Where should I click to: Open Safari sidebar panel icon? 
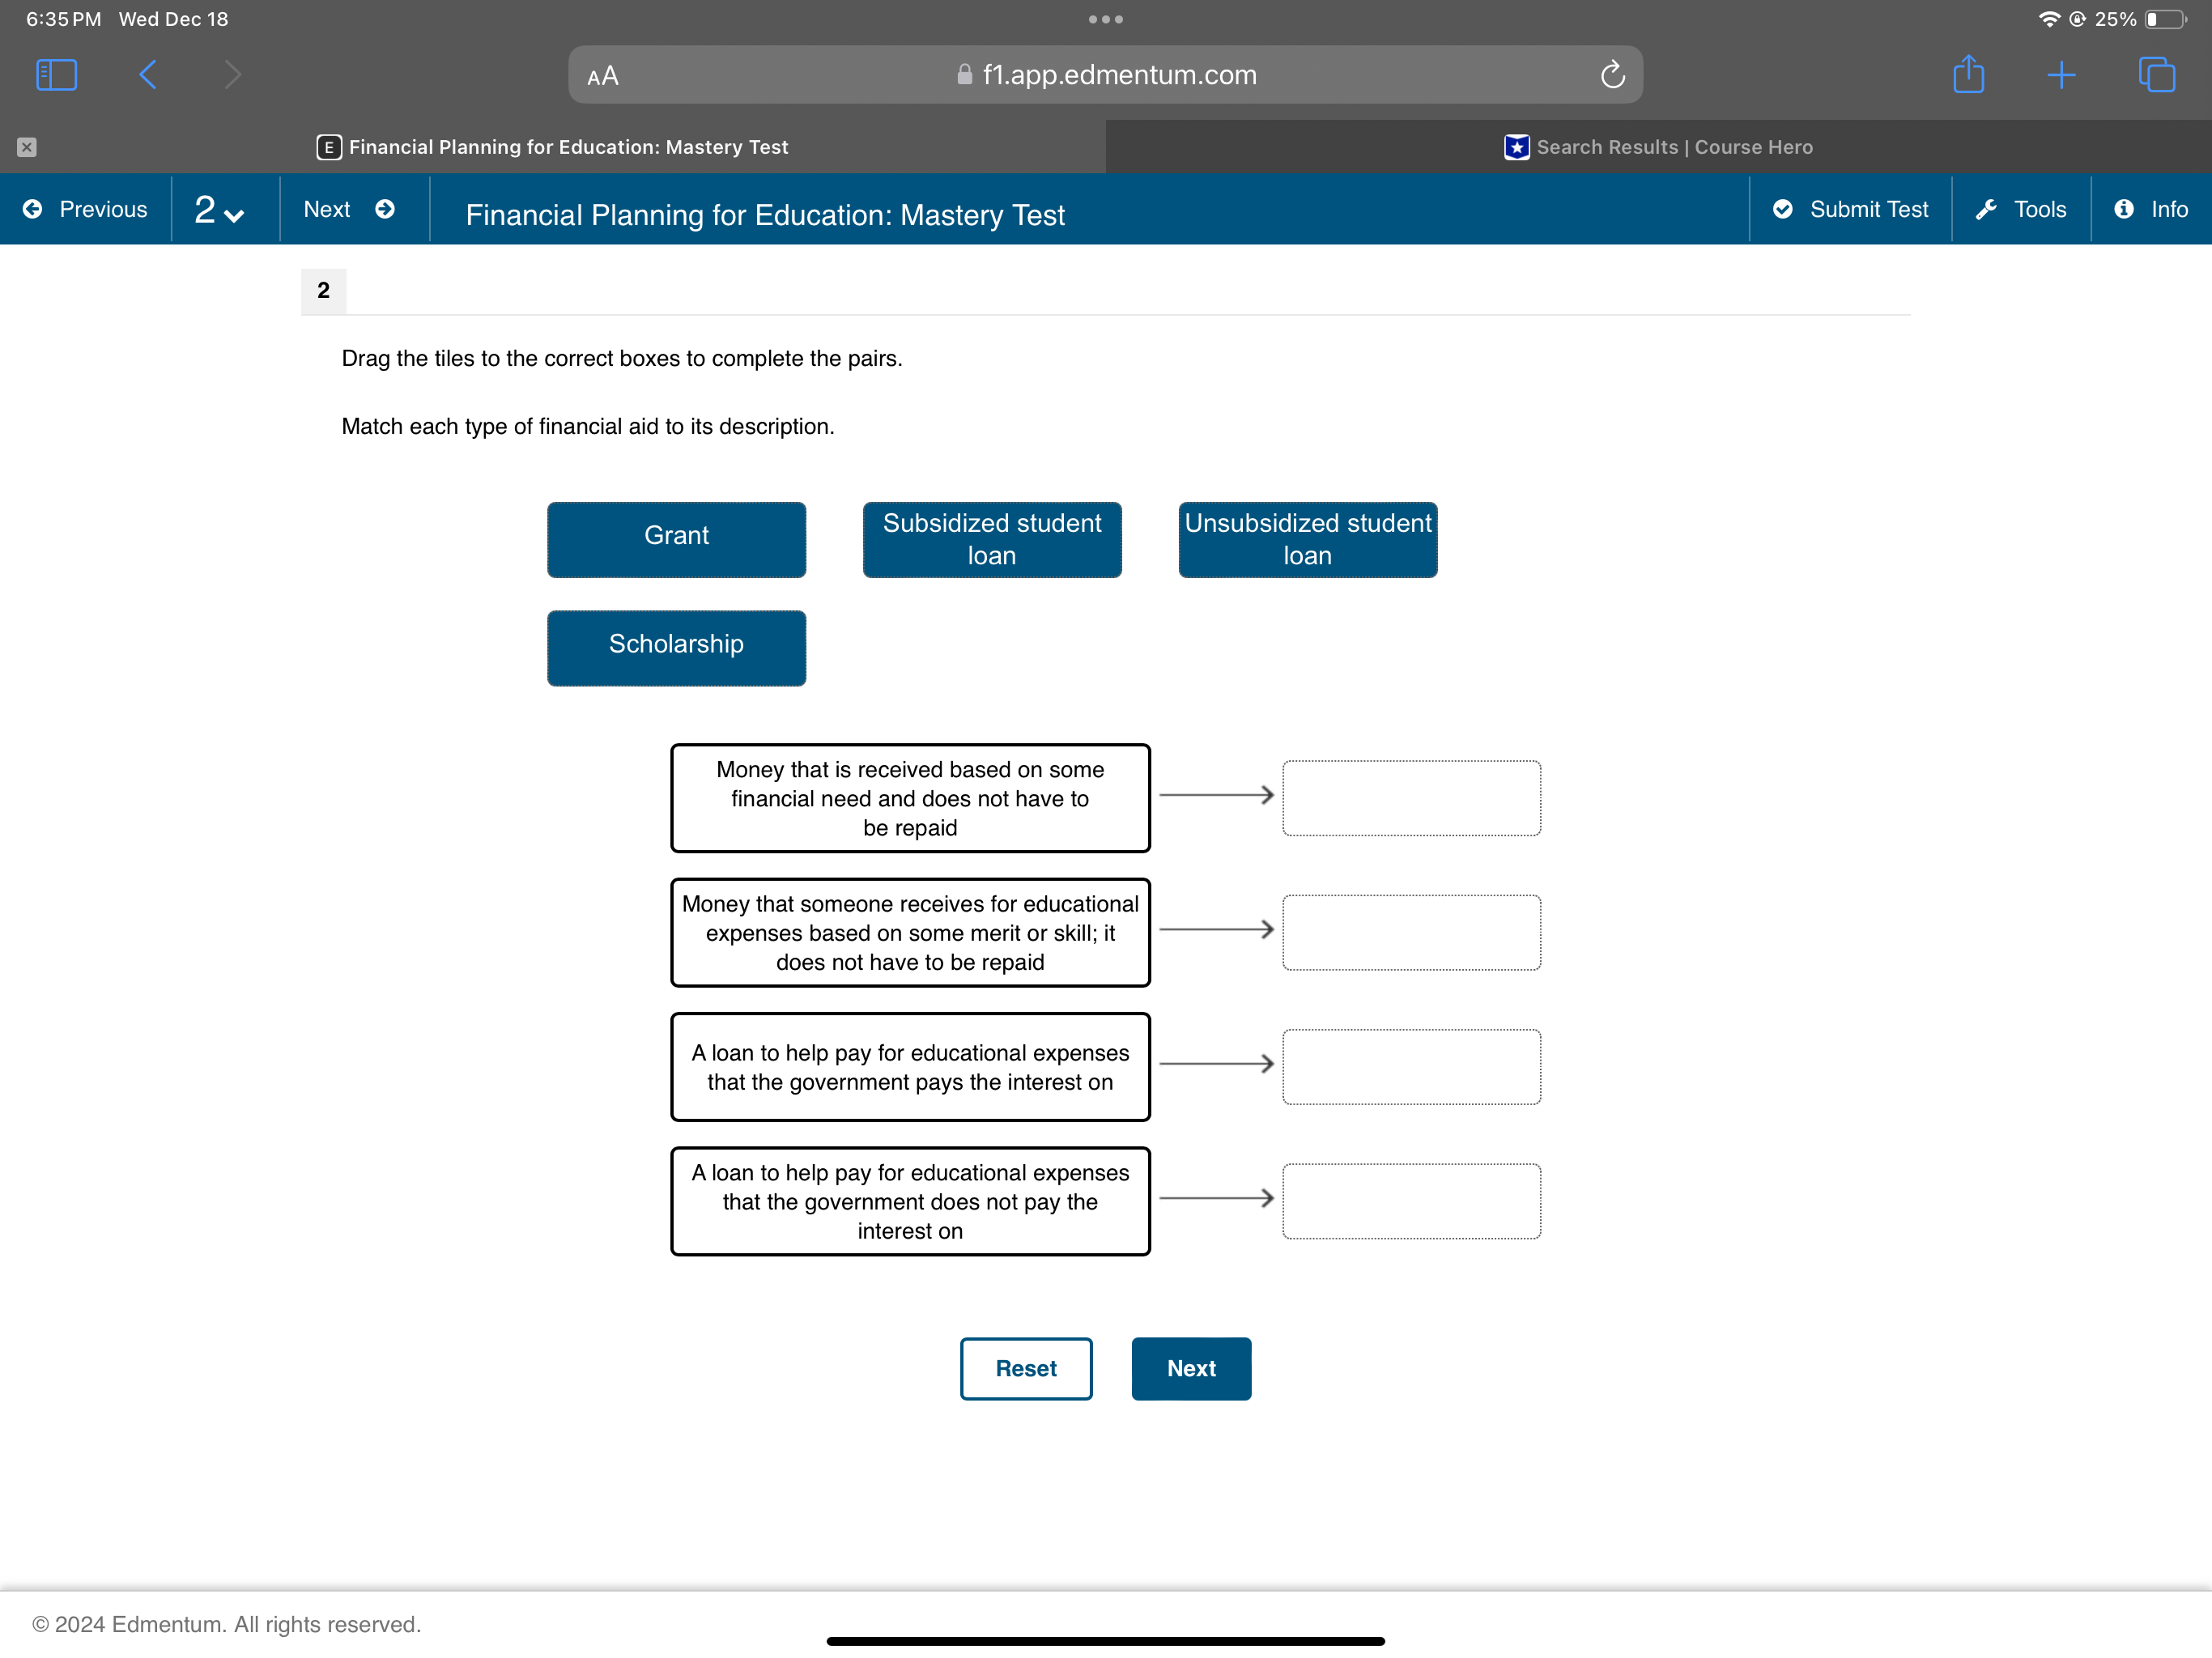[56, 75]
